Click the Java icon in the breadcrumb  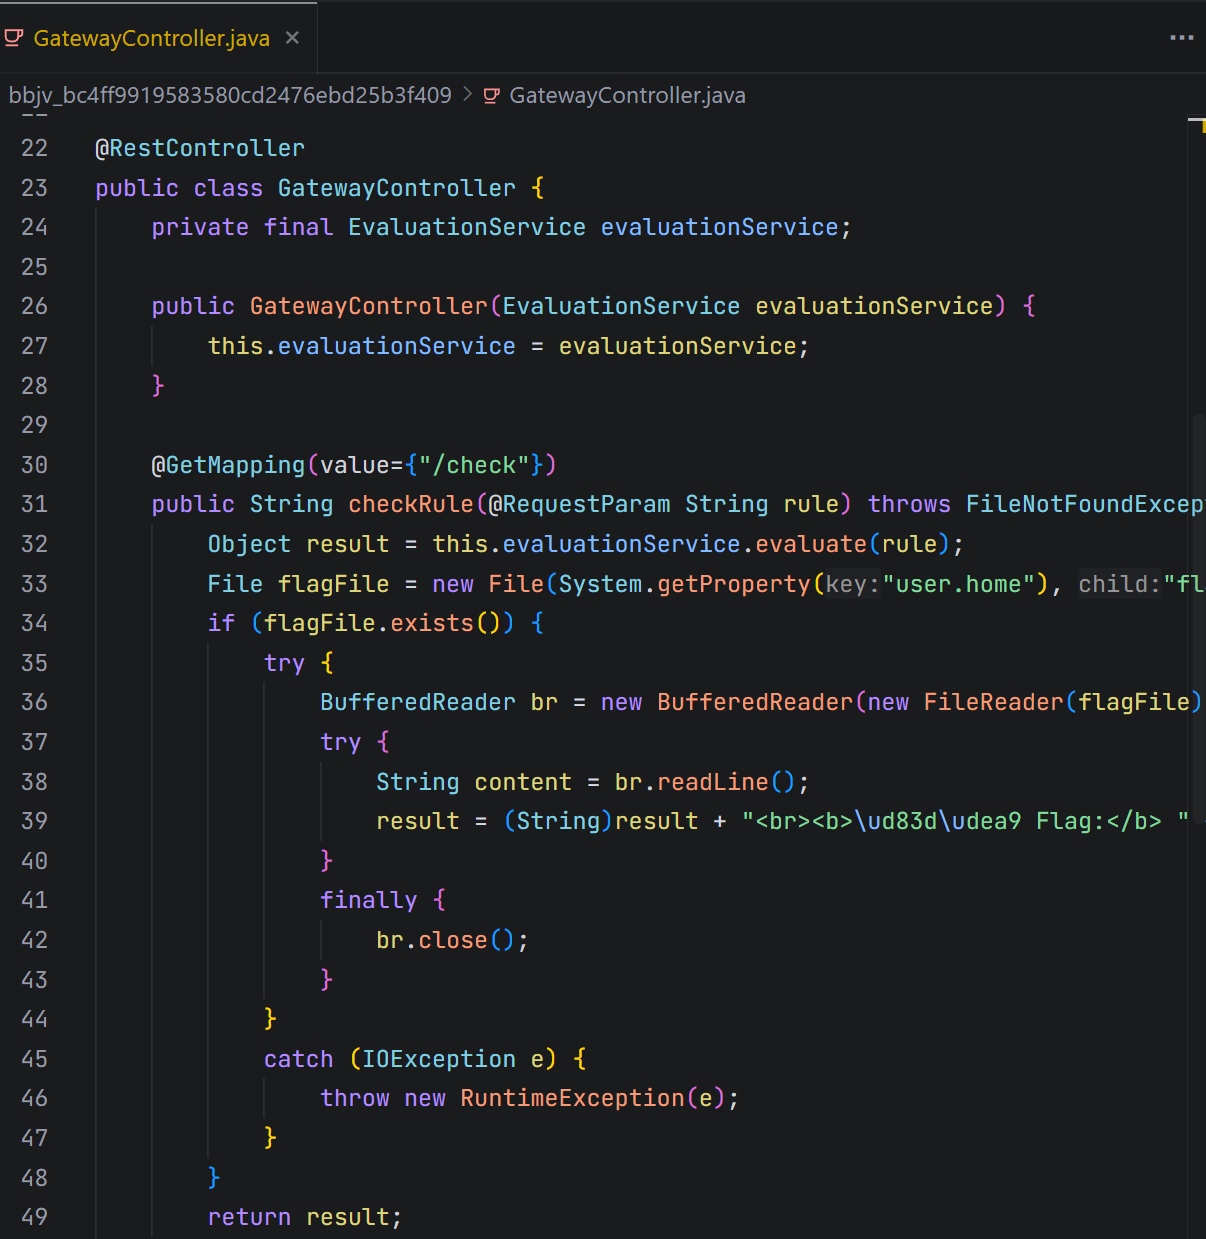coord(492,96)
